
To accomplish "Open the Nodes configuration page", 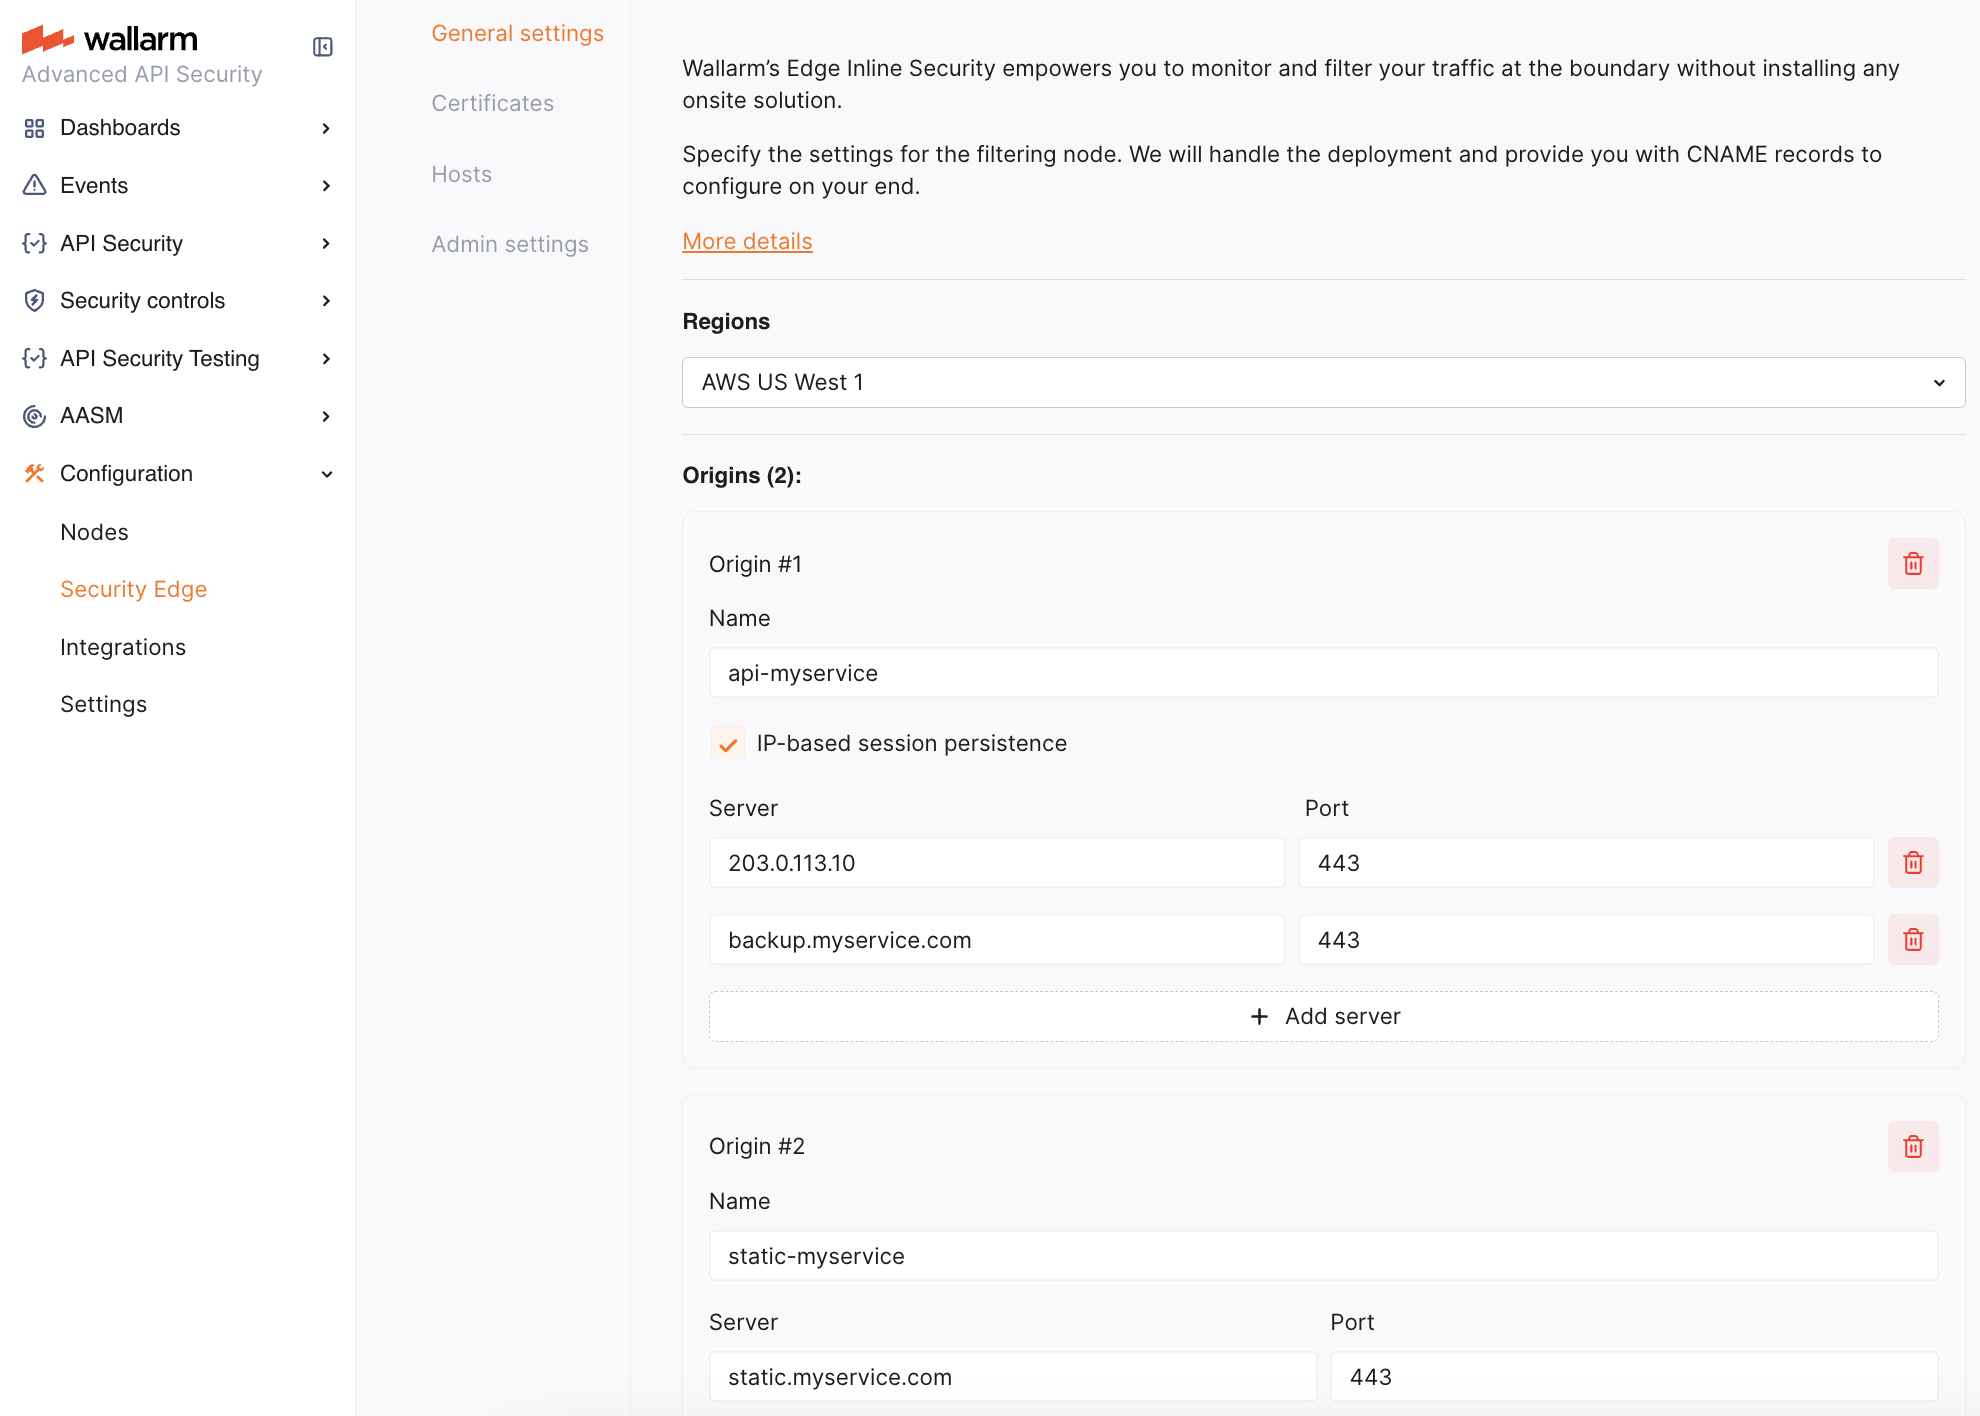I will (94, 532).
